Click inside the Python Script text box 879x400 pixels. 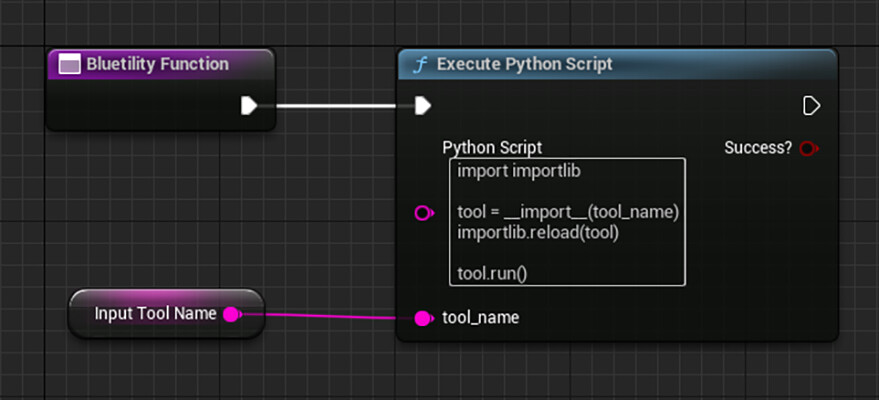click(567, 250)
